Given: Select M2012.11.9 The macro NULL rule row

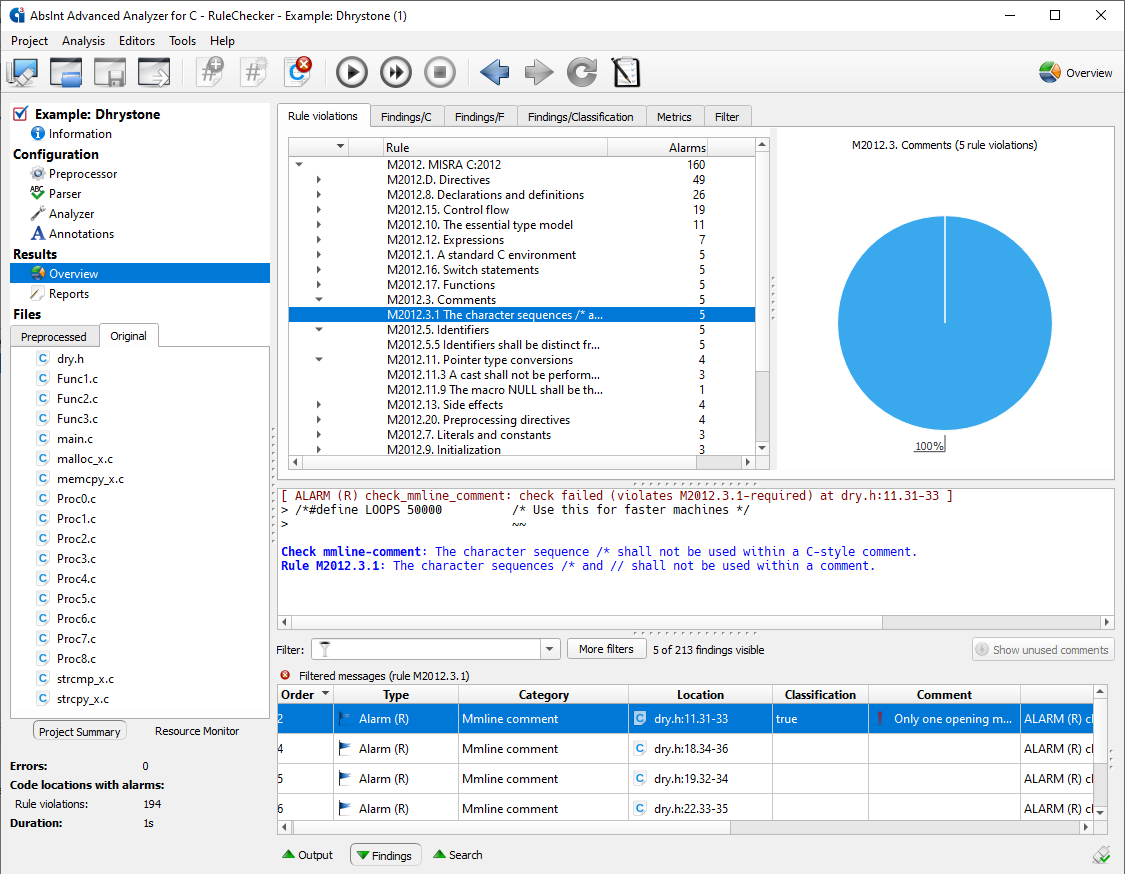Looking at the screenshot, I should pyautogui.click(x=522, y=390).
